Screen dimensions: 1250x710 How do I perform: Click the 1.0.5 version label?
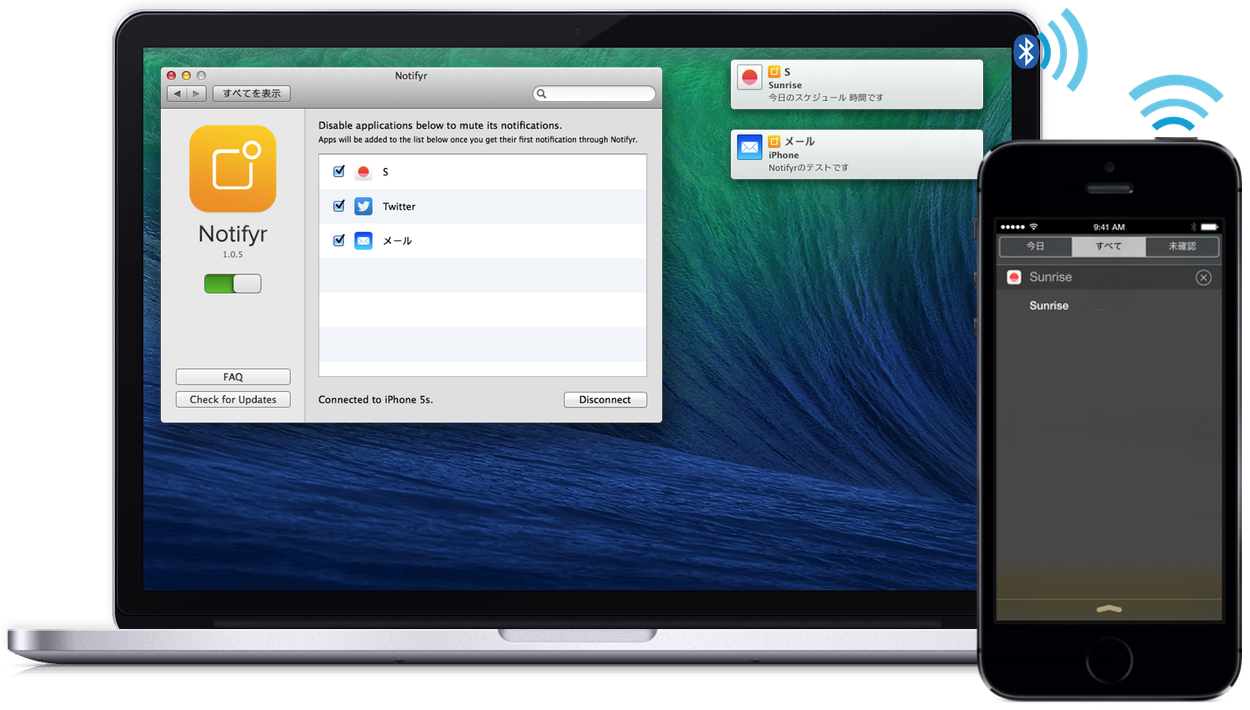tap(233, 255)
